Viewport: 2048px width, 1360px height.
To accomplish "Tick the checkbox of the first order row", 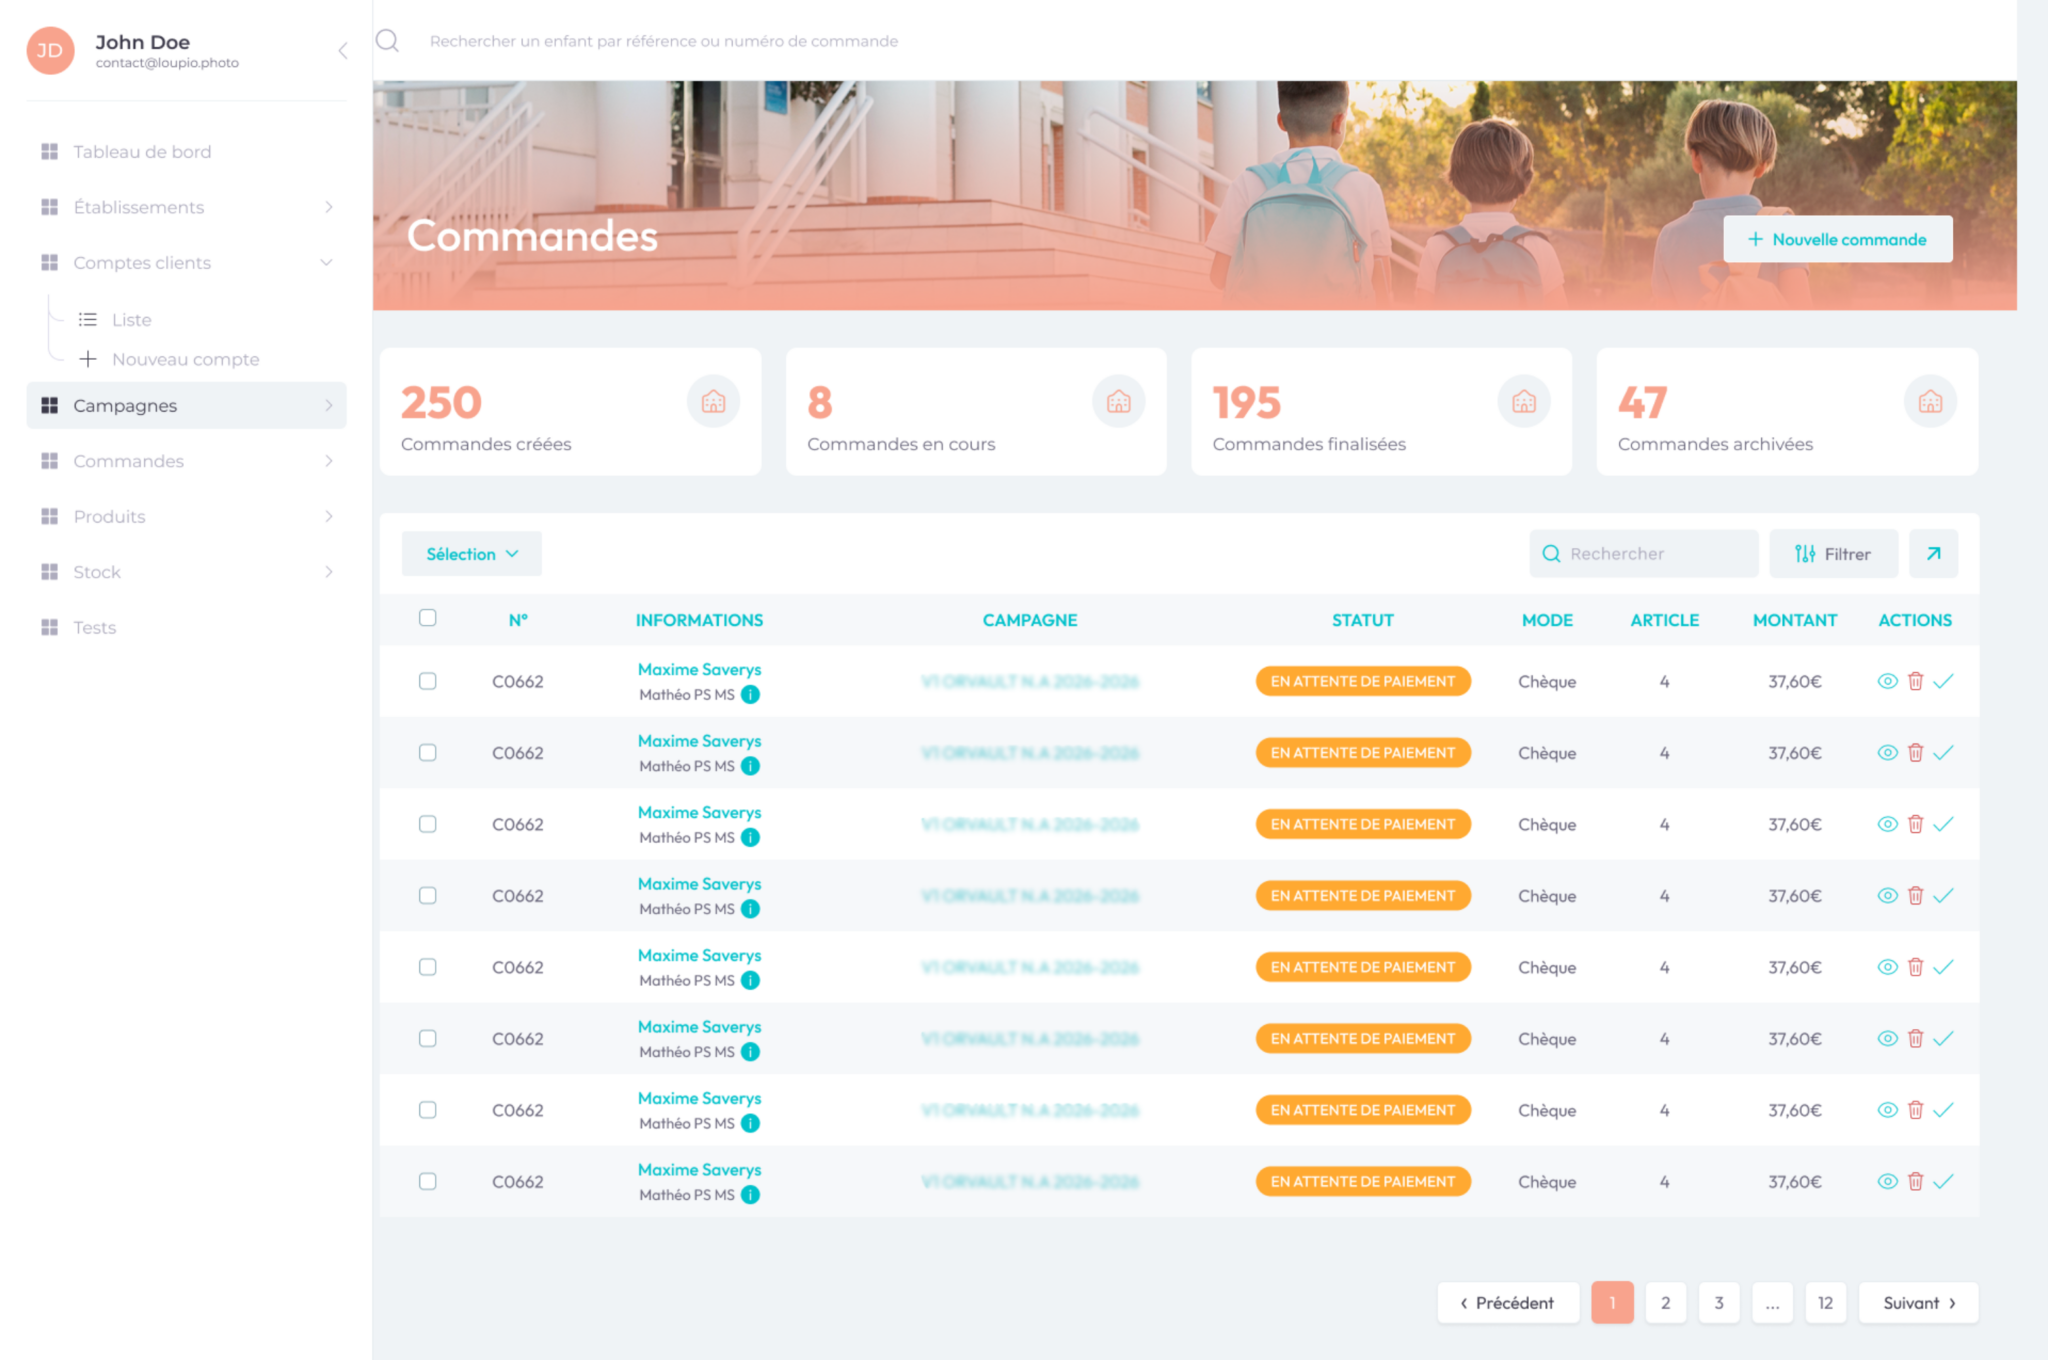I will click(428, 681).
